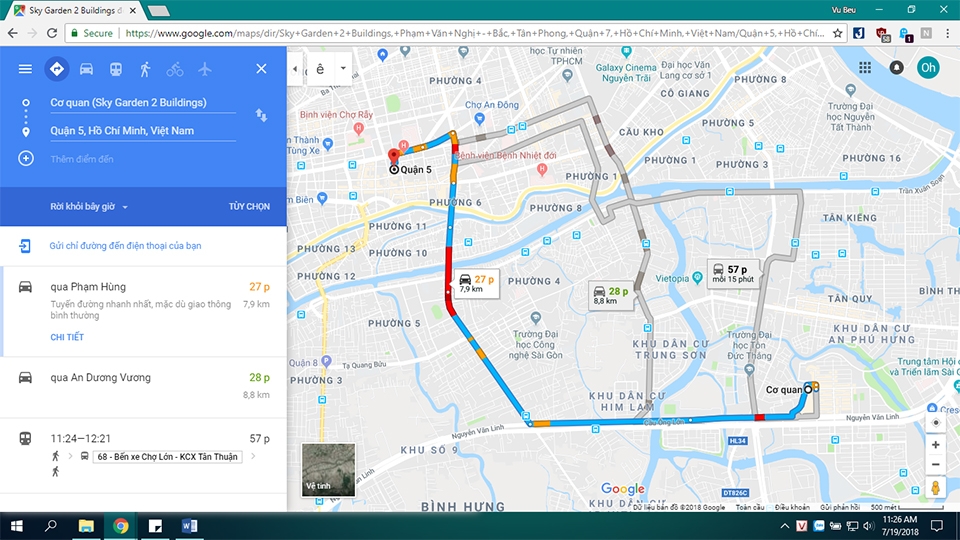Switch to driving travel mode

[86, 69]
